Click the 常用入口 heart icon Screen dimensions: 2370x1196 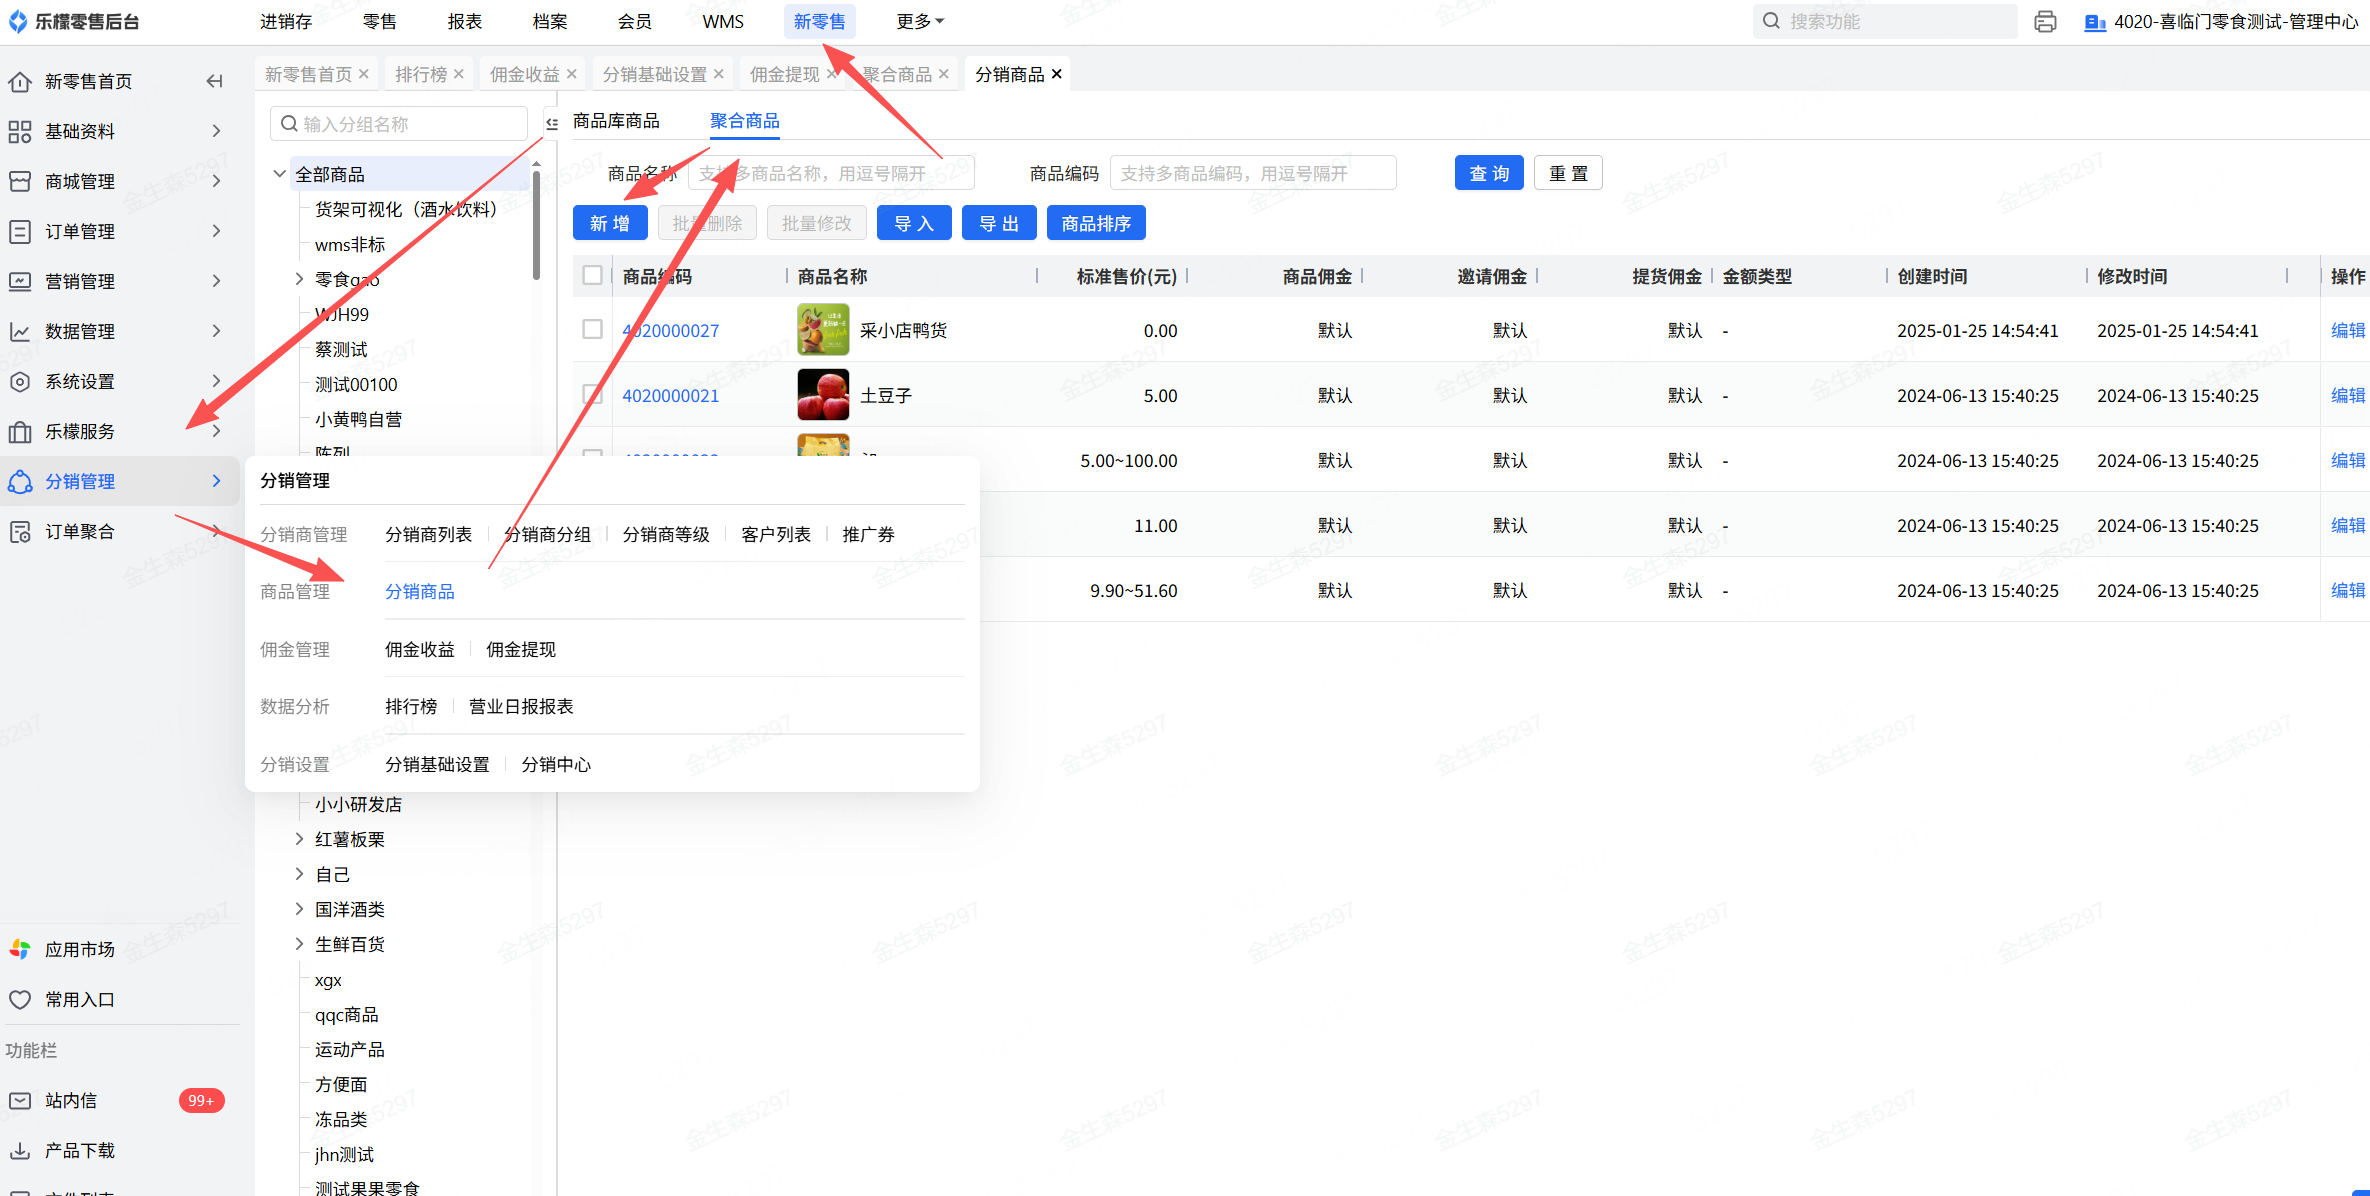click(20, 999)
